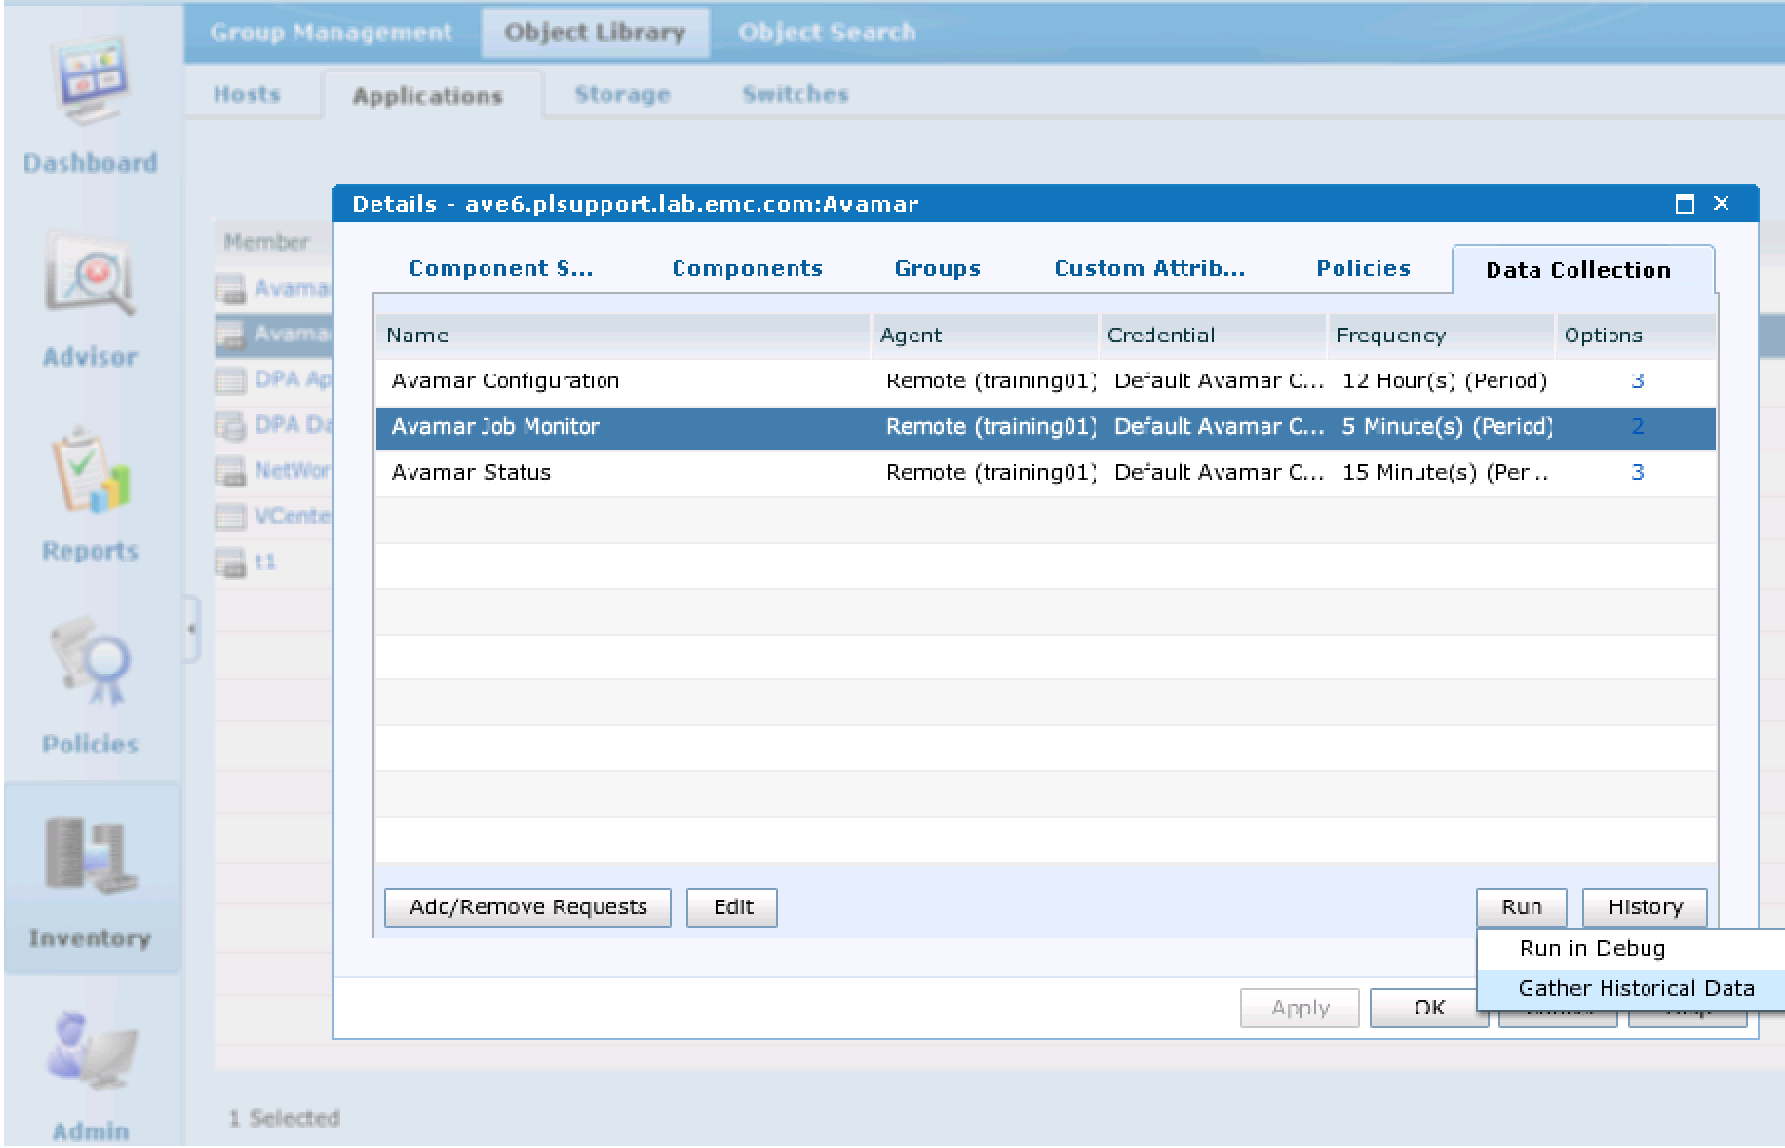Screen dimensions: 1785x1148
Task: Edit the selected data collection request
Action: pyautogui.click(x=732, y=906)
